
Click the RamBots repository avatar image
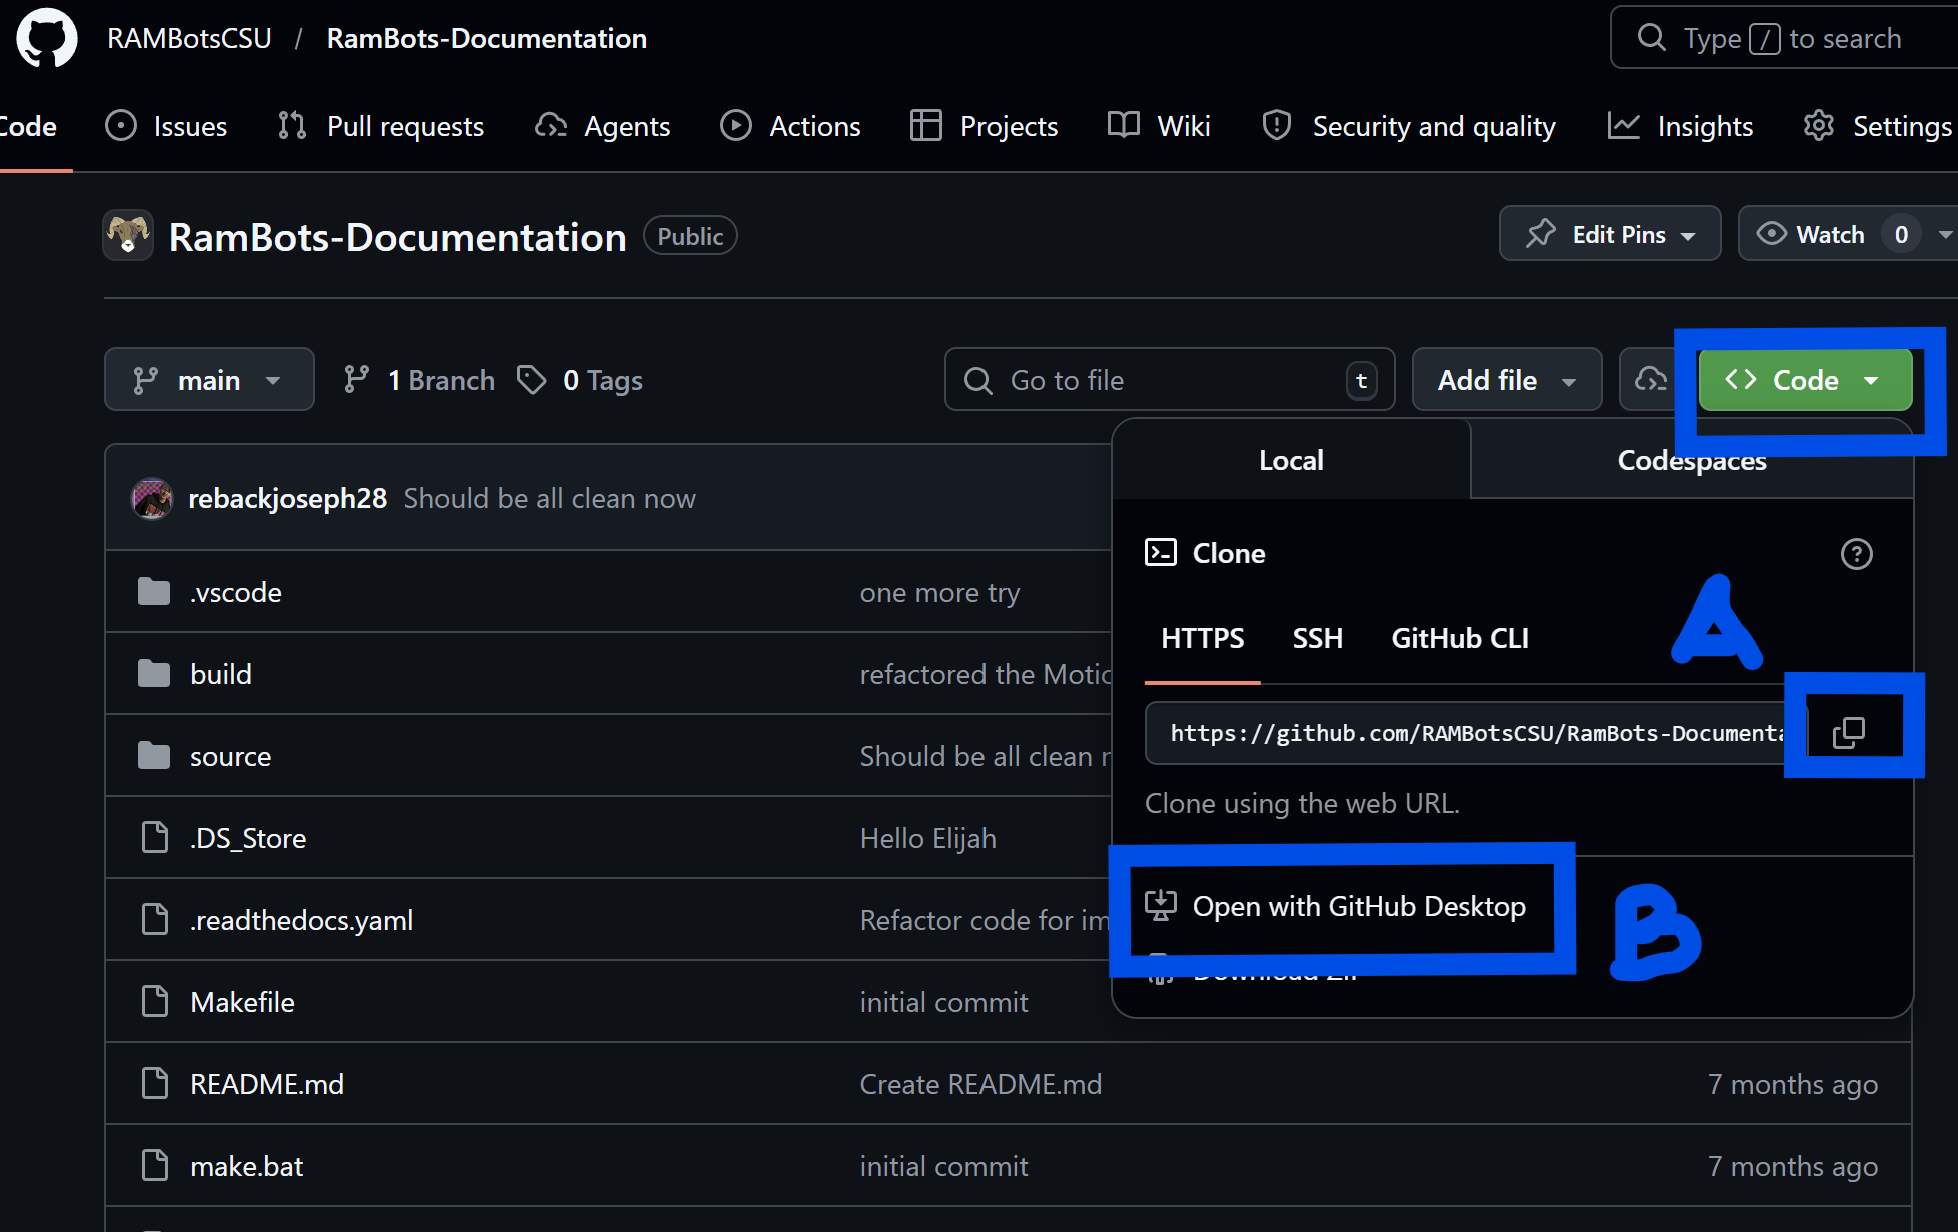tap(128, 236)
